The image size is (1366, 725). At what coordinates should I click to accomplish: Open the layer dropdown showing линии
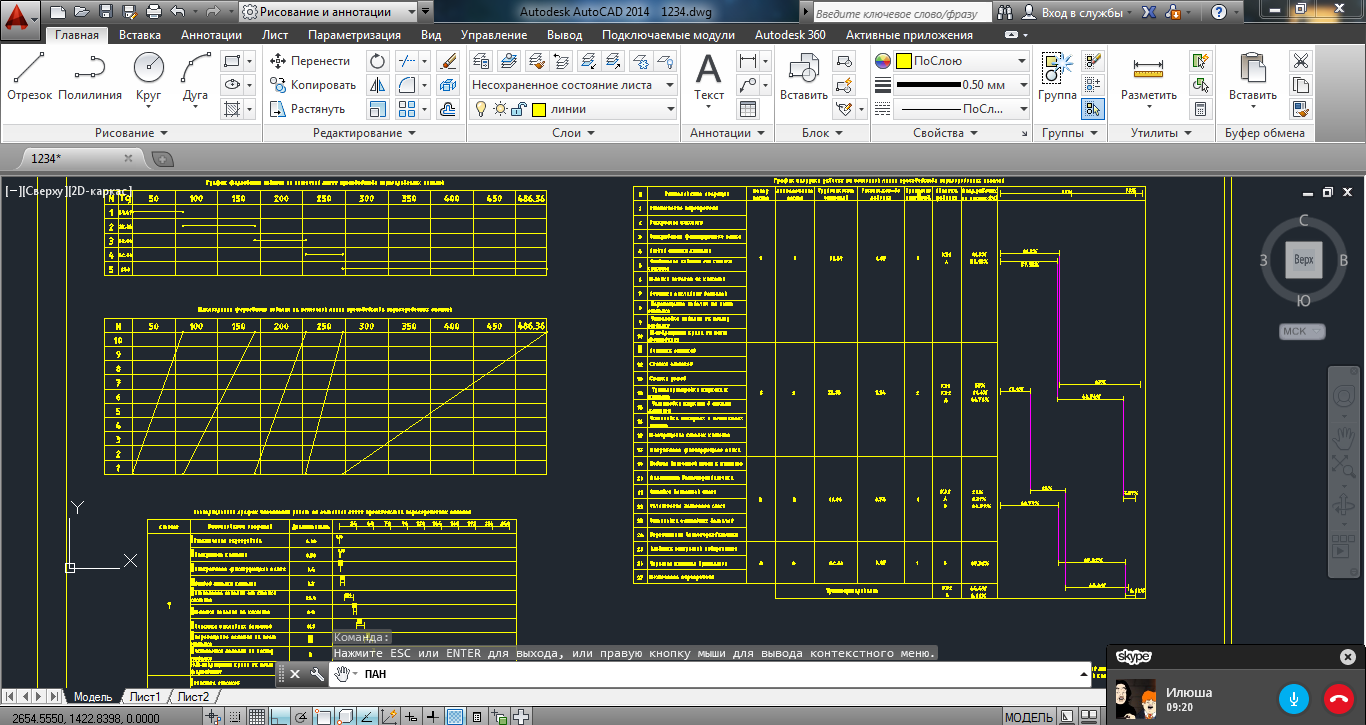coord(573,109)
